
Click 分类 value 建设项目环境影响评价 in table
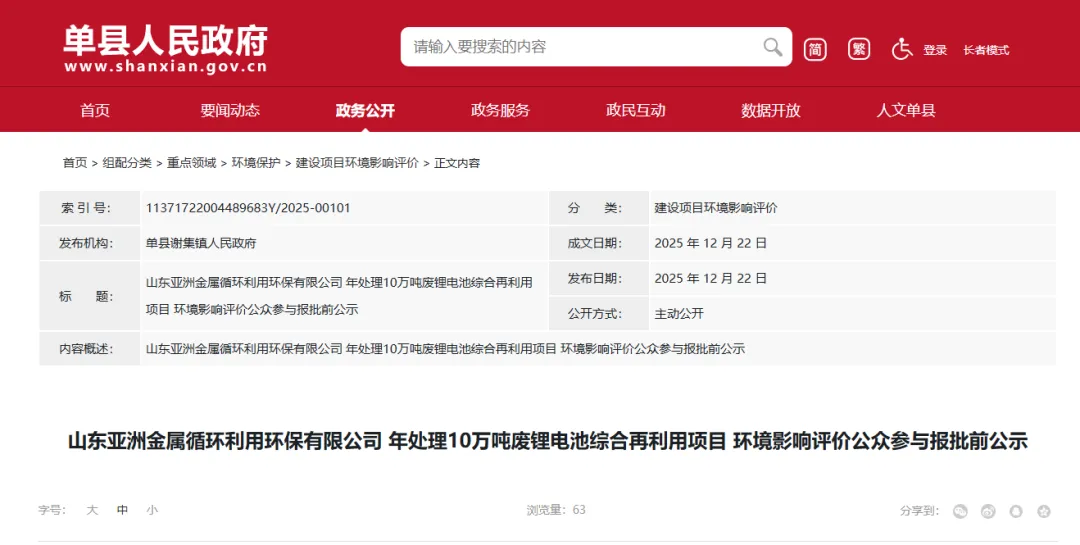[x=716, y=208]
